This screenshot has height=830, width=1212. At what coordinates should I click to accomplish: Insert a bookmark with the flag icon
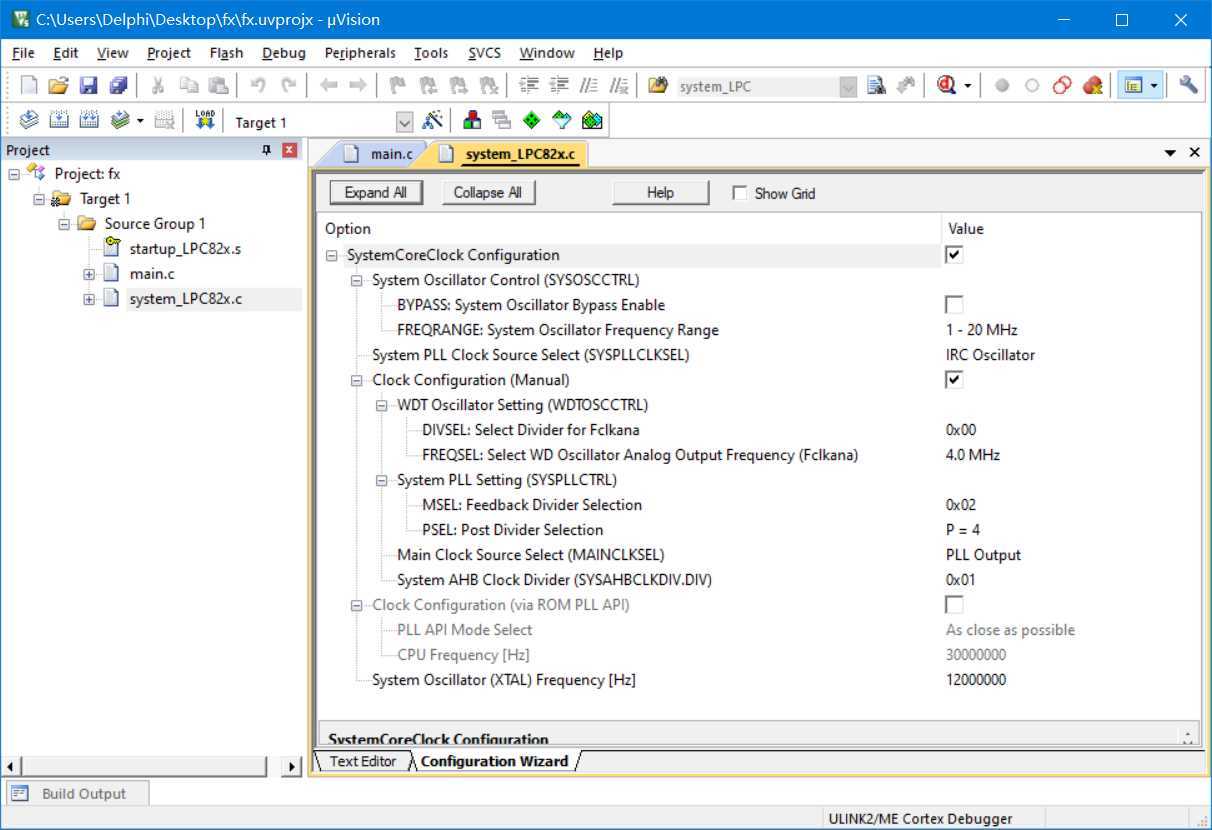tap(397, 86)
